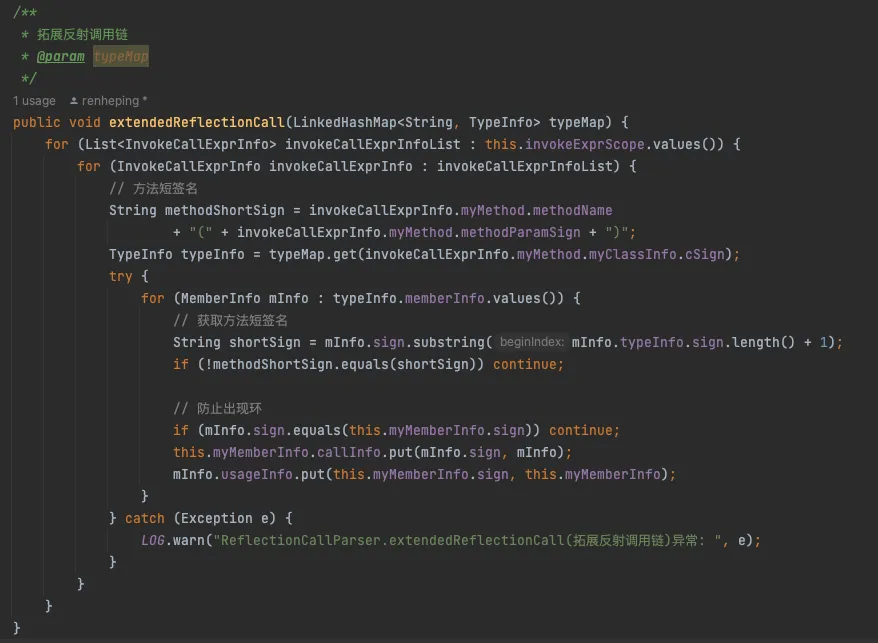Click the cSign field reference
Screen dimensions: 878x643
point(704,254)
